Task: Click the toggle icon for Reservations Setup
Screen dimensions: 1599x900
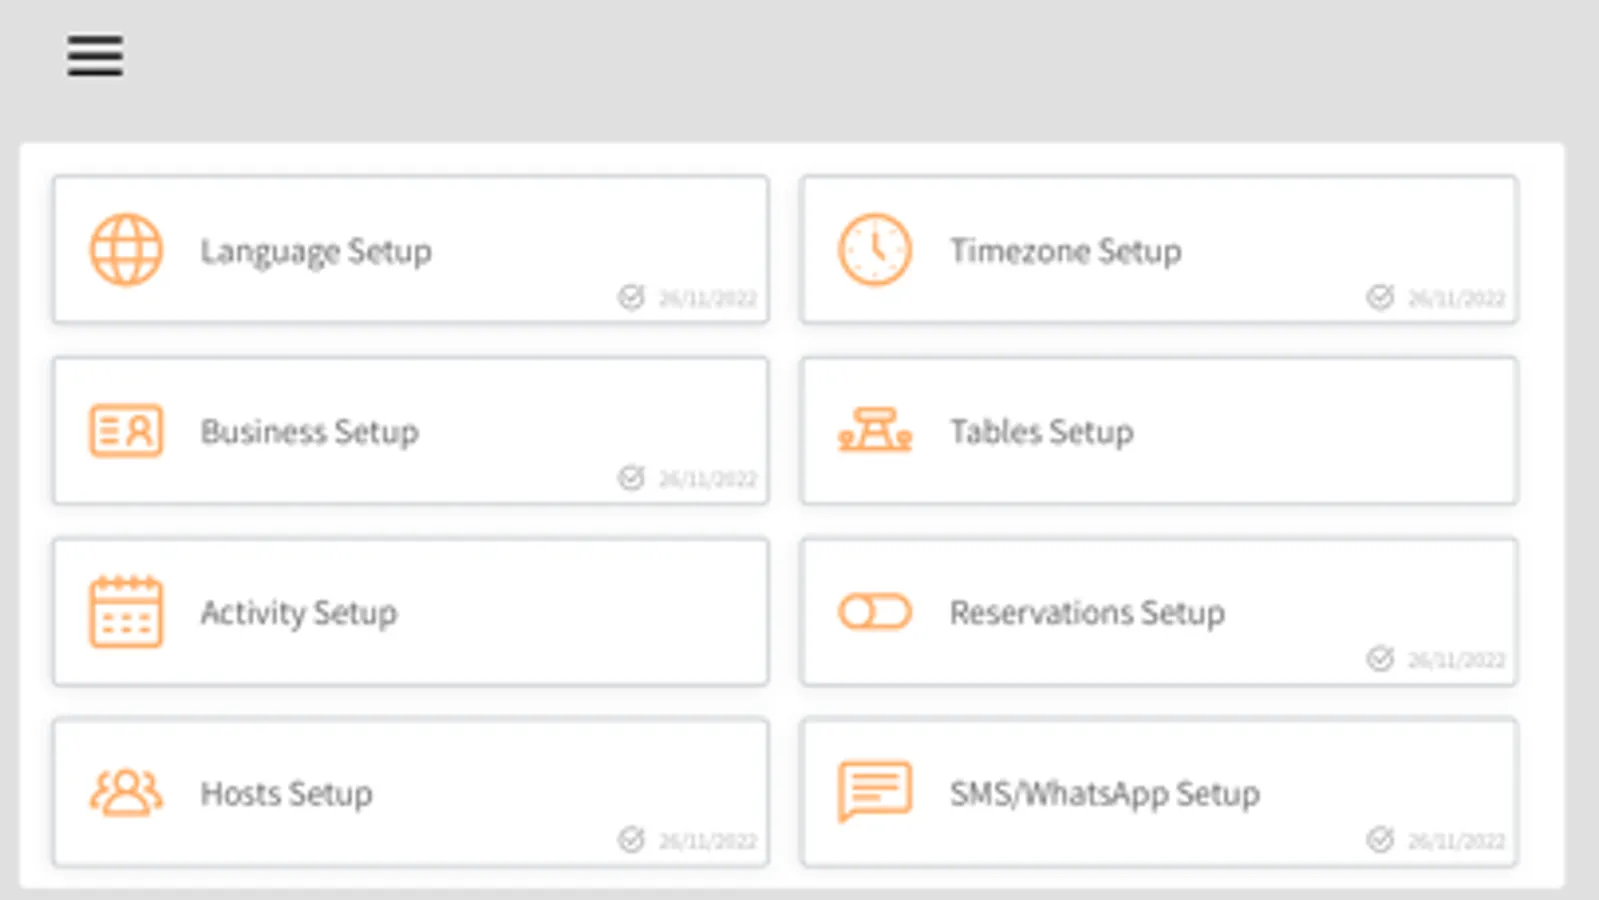Action: point(874,612)
